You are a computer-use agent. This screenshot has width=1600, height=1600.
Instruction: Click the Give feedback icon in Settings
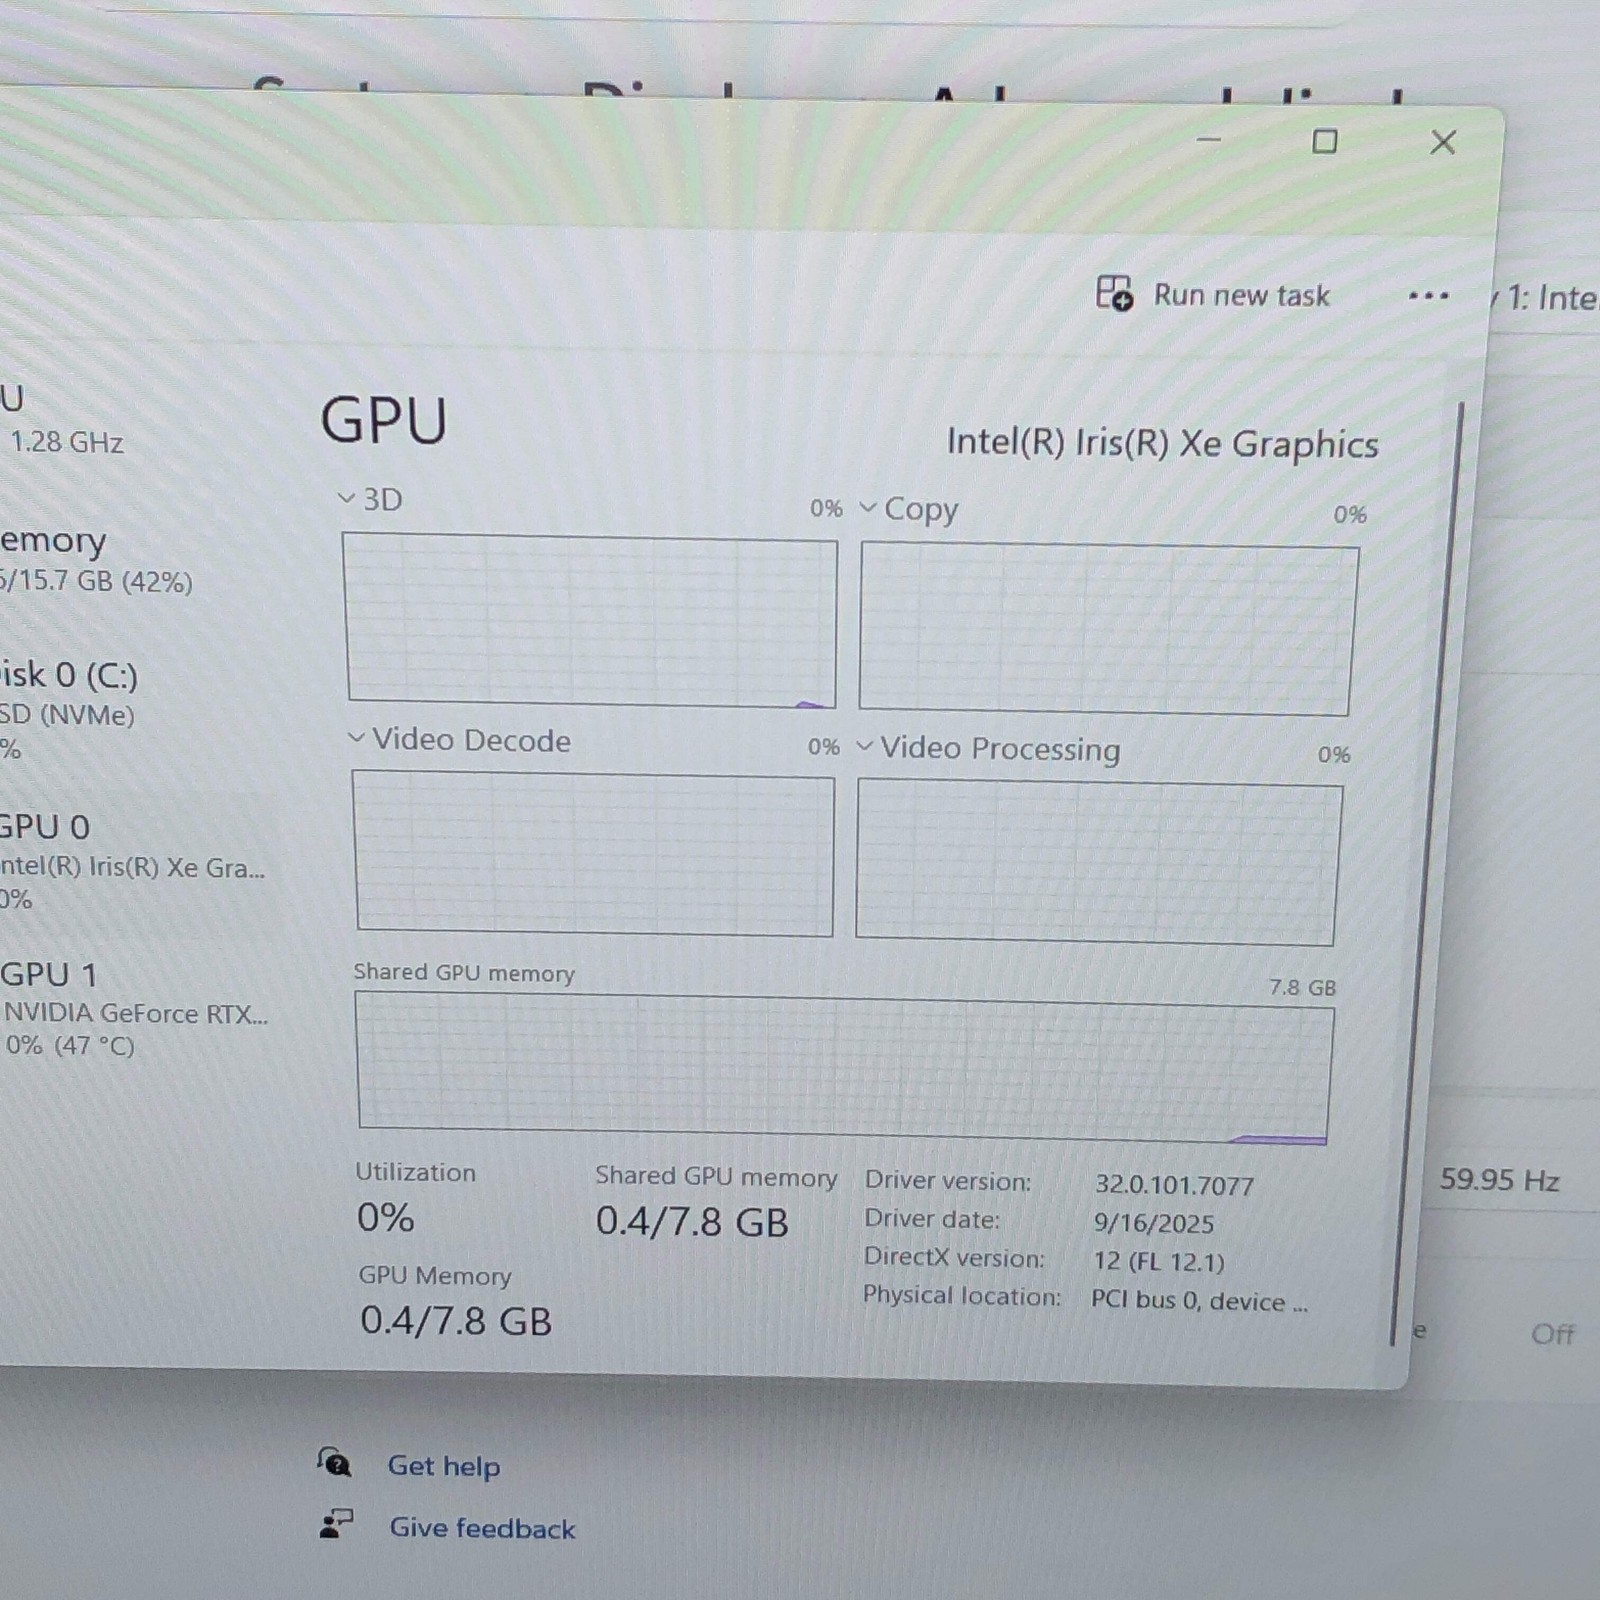(x=336, y=1524)
